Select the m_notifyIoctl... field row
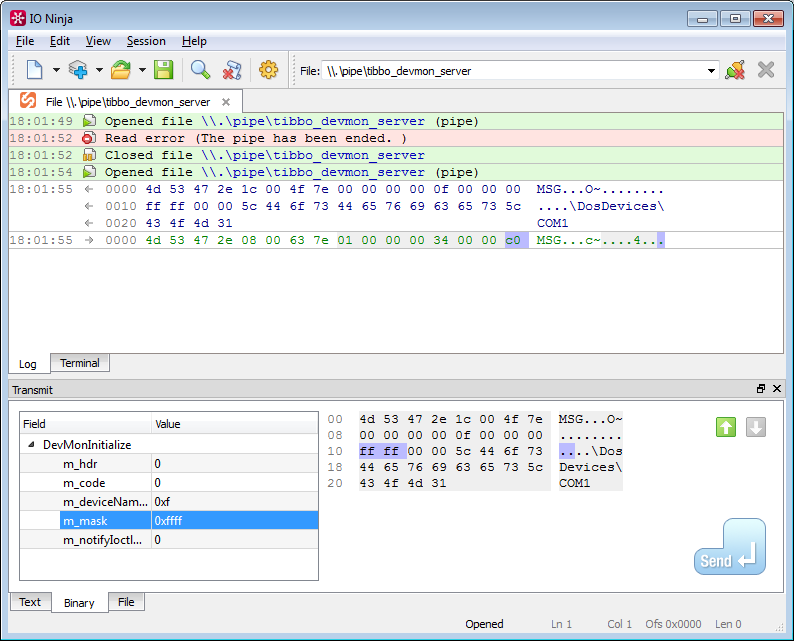Screen dimensions: 794x641 [169, 540]
